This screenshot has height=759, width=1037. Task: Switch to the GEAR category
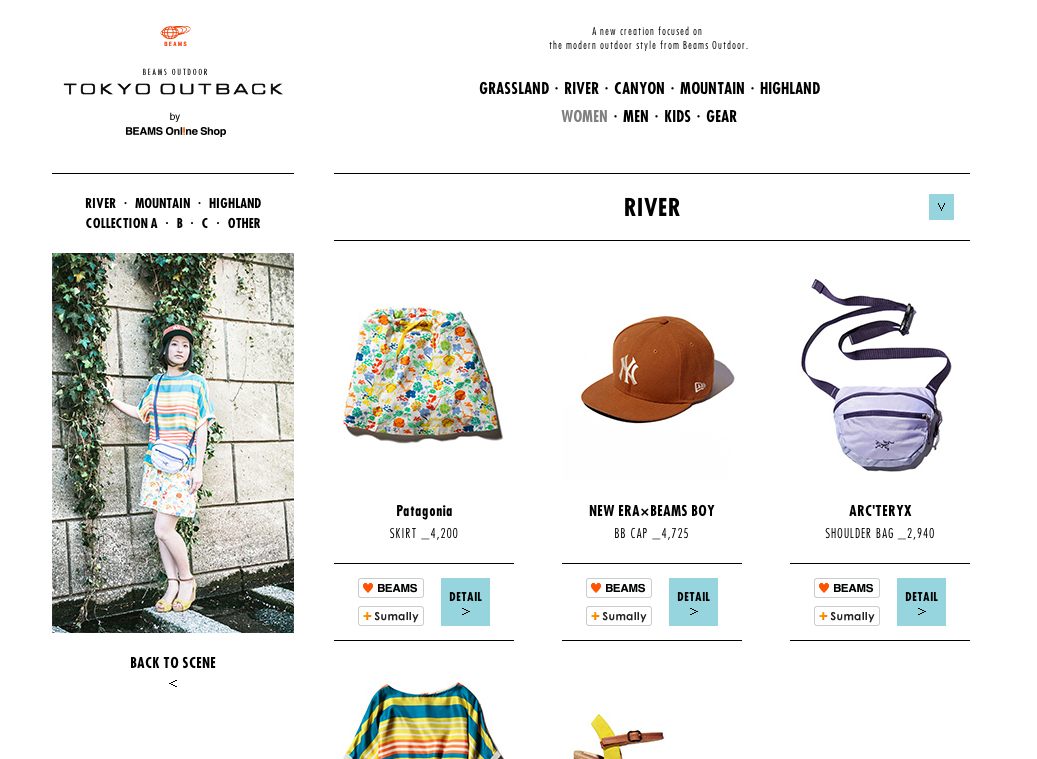(722, 116)
